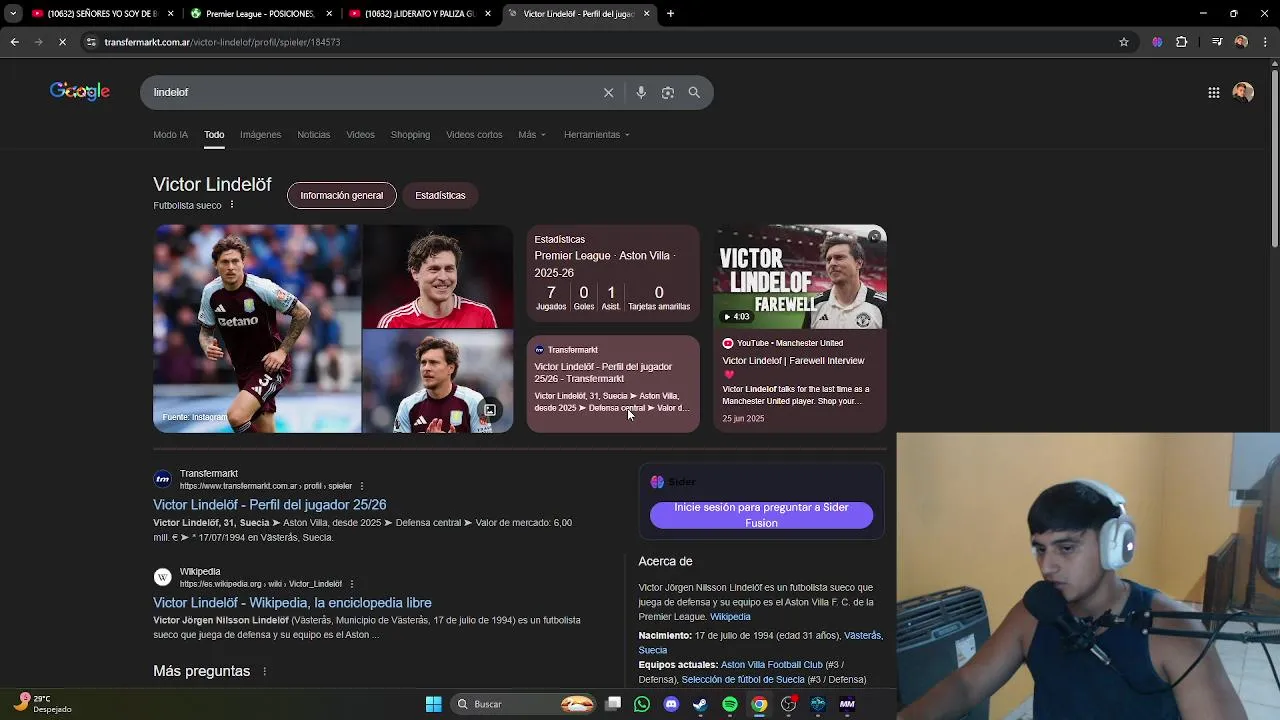Open options dots next to Más preguntas
1280x720 pixels.
coord(264,671)
